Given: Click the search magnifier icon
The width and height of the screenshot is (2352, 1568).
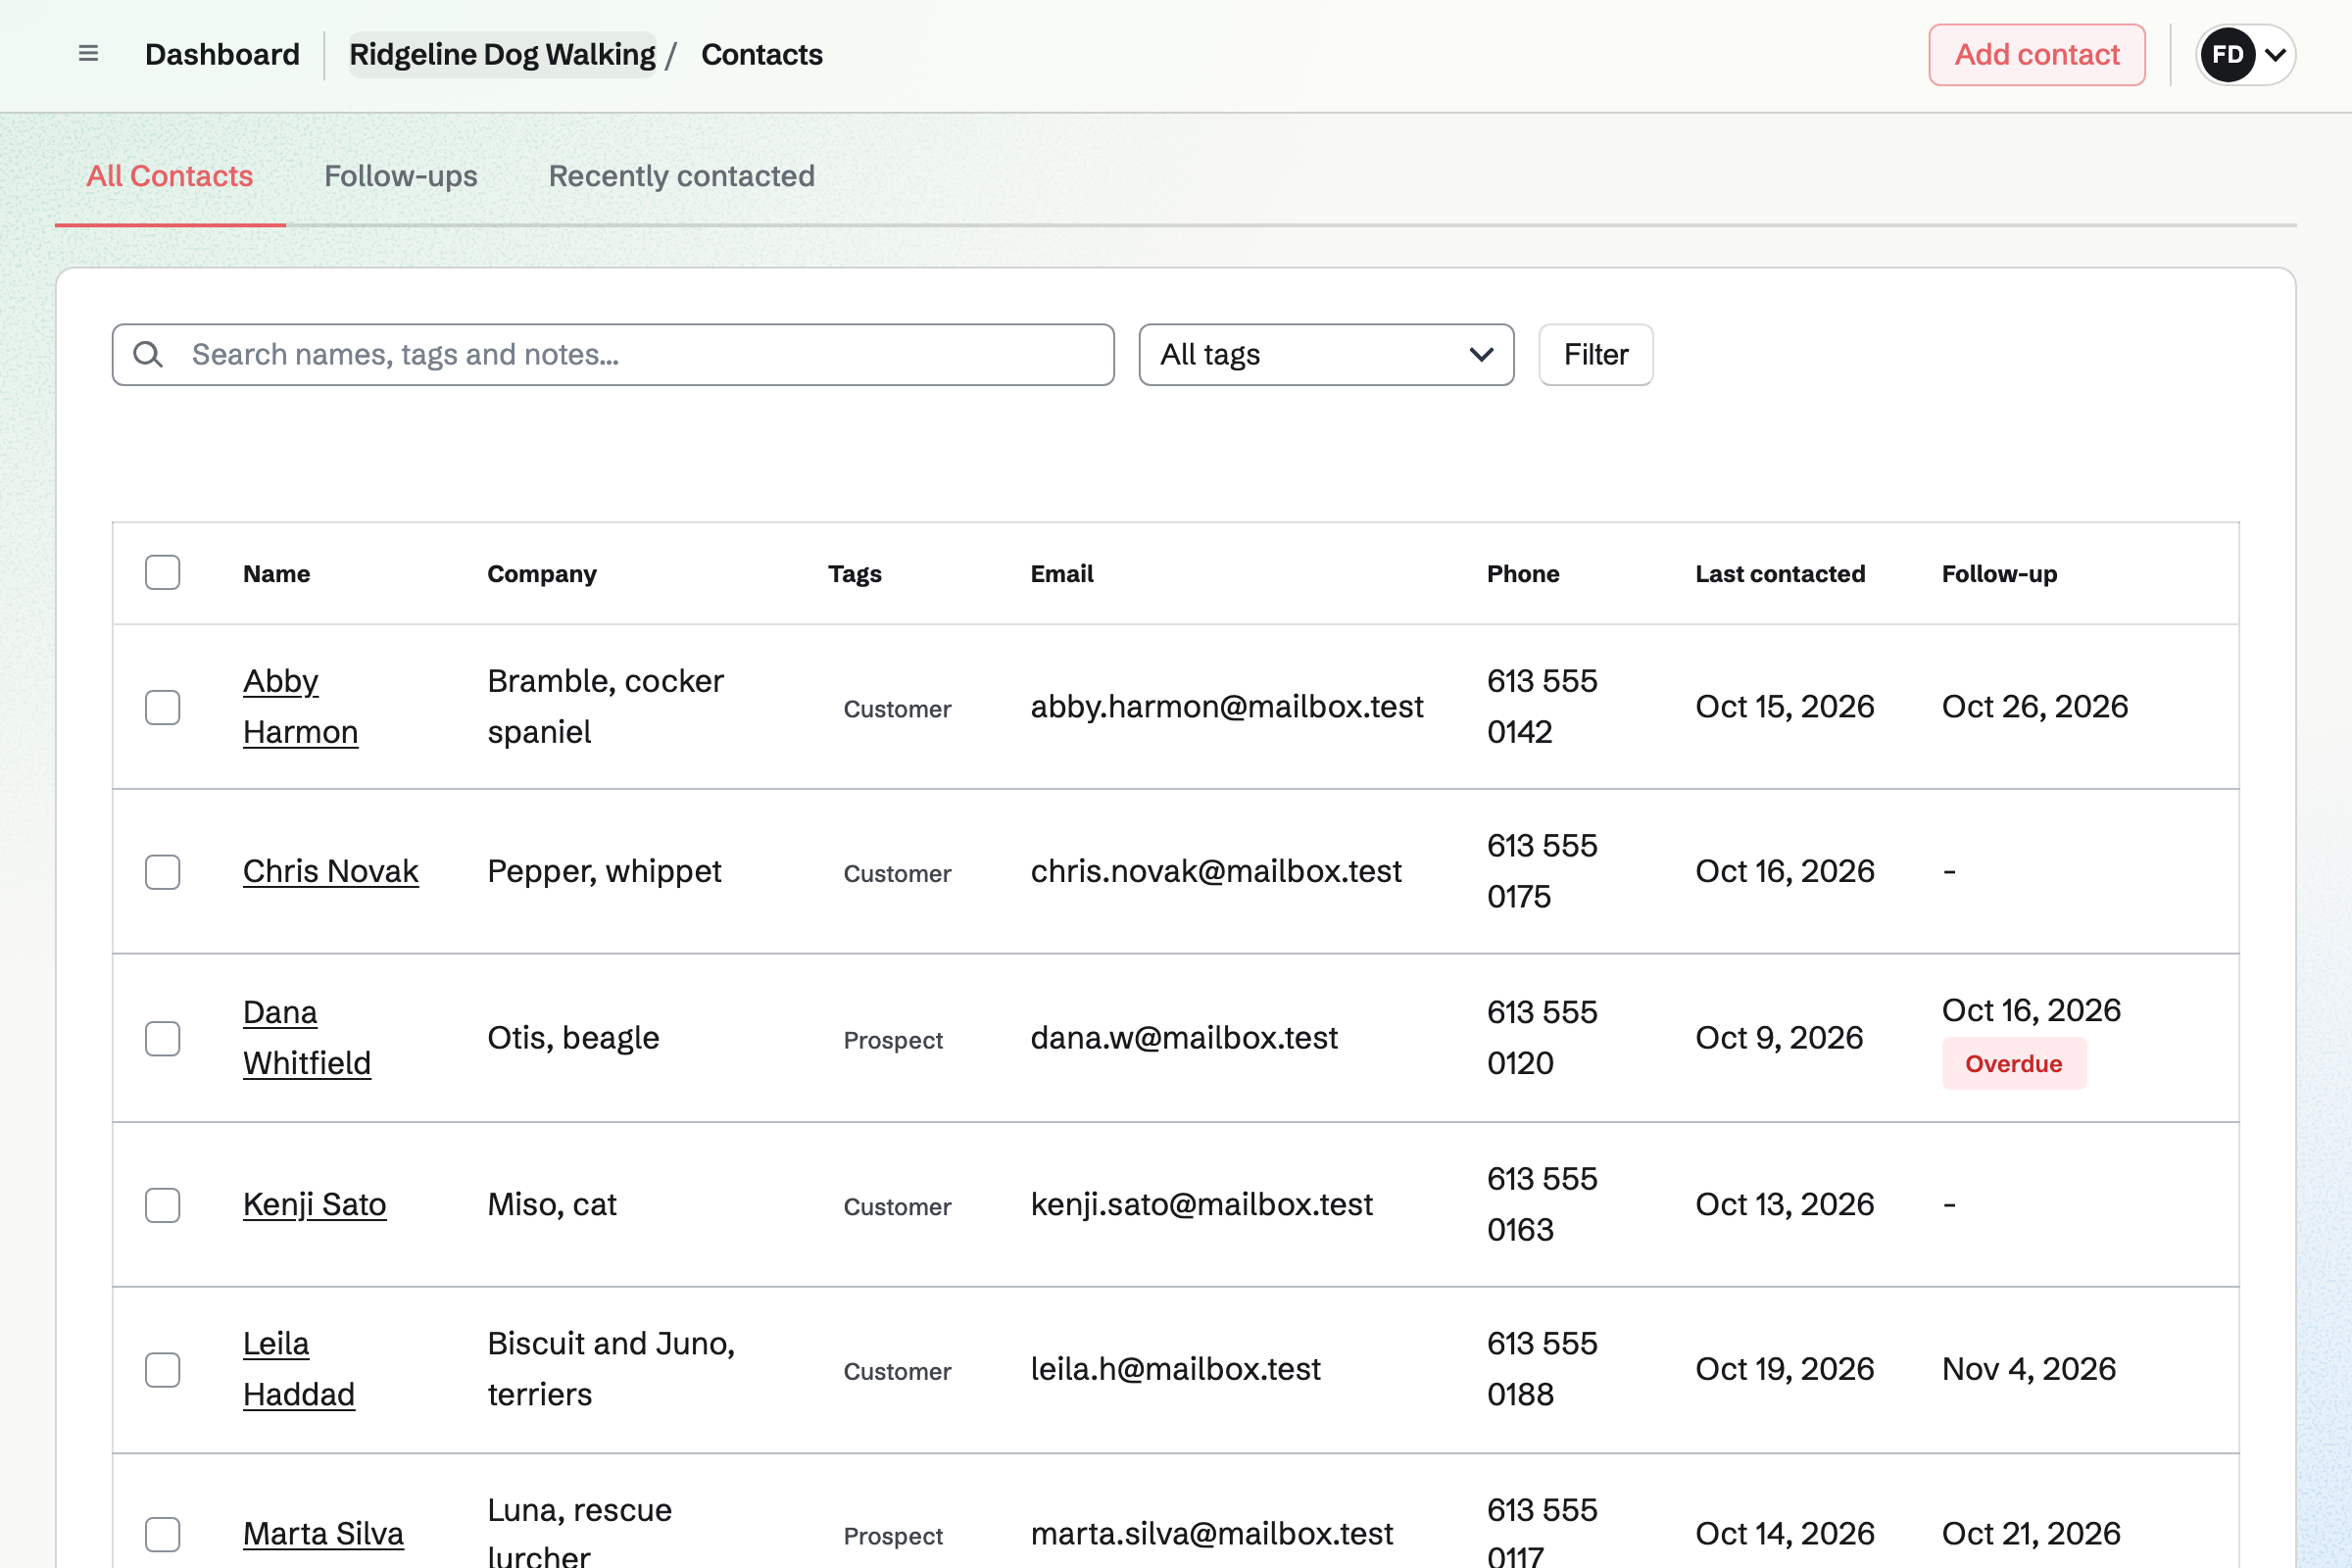Looking at the screenshot, I should point(148,354).
